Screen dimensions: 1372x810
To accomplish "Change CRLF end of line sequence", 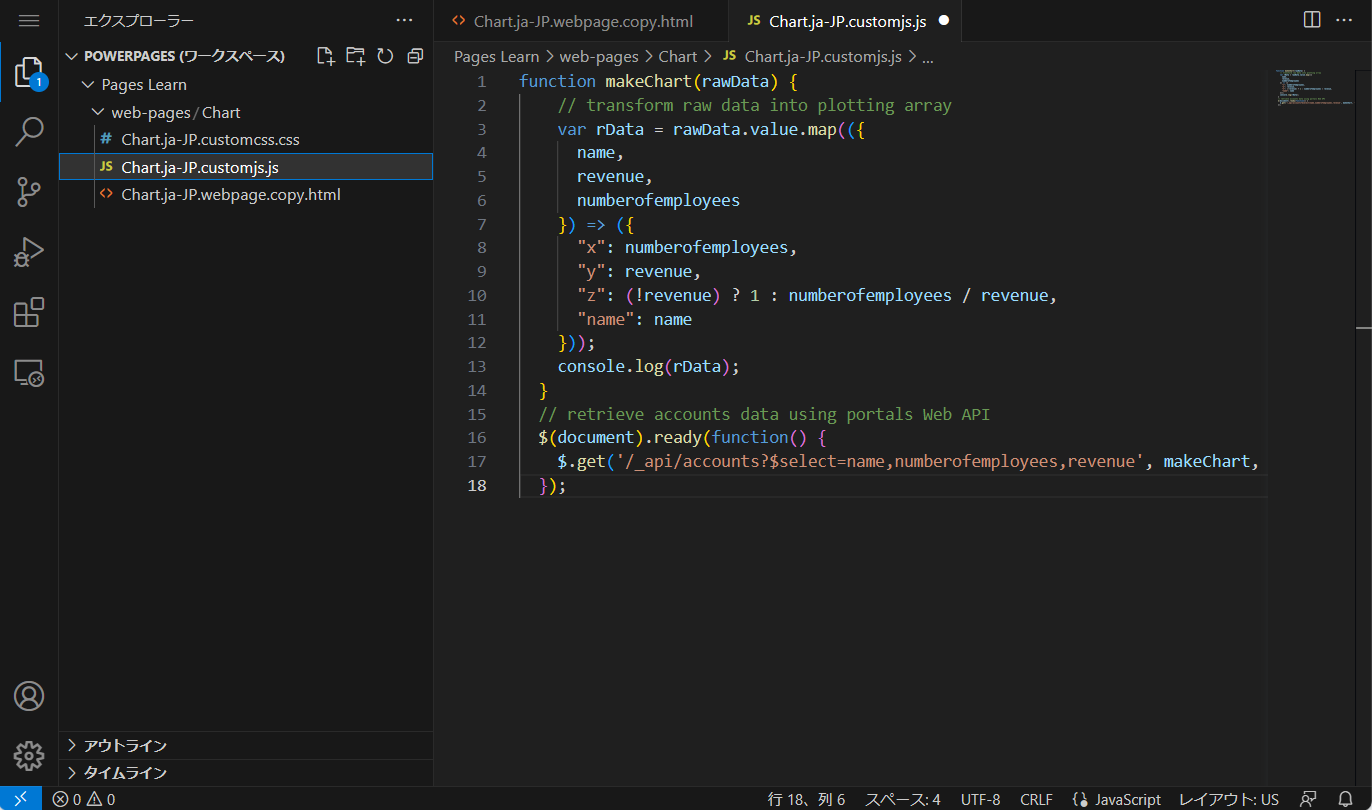I will click(1036, 799).
